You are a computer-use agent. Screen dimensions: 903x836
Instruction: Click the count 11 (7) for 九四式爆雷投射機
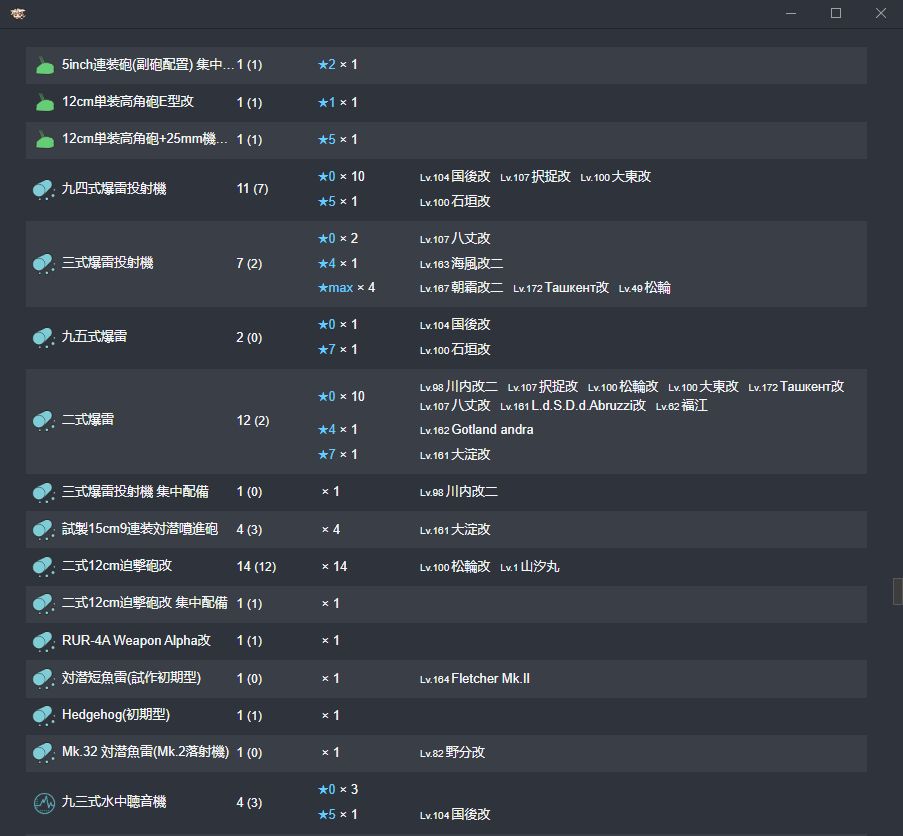pyautogui.click(x=252, y=189)
